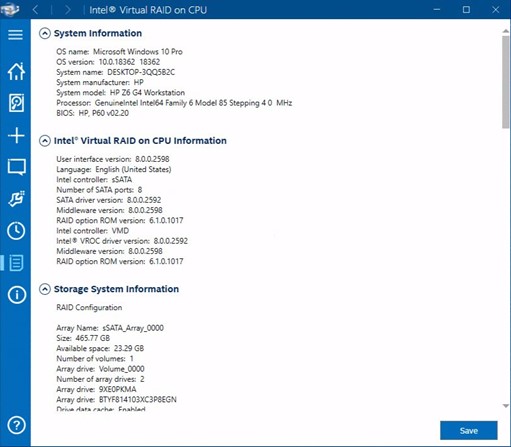
Task: Click the 'Intel controller: sSATA' line
Action: [94, 180]
